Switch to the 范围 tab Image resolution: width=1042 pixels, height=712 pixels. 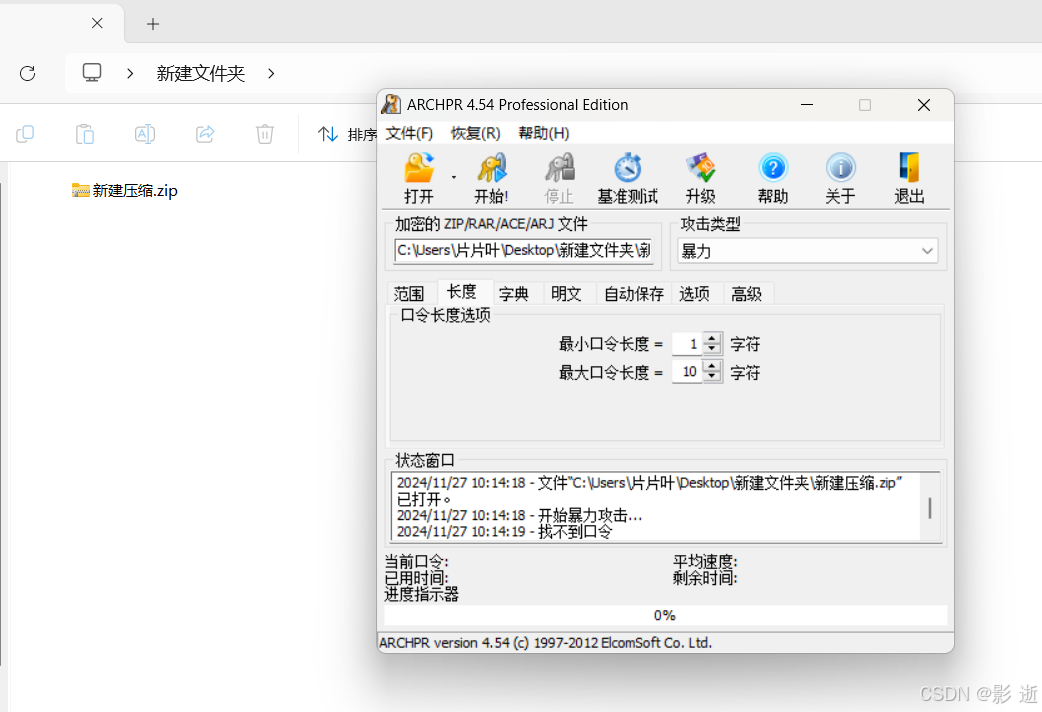click(409, 294)
